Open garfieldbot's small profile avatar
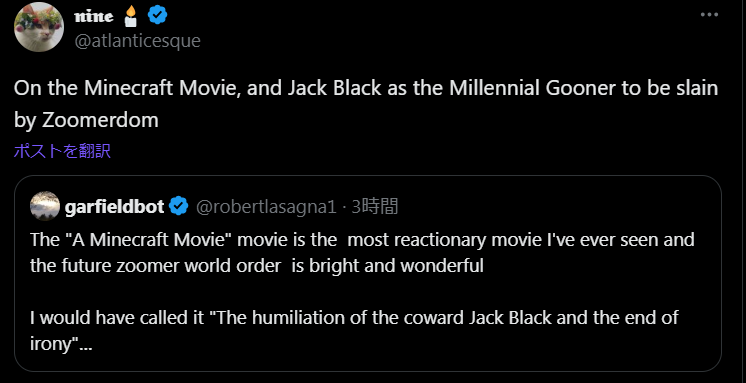Viewport: 746px width, 383px height. (x=45, y=206)
